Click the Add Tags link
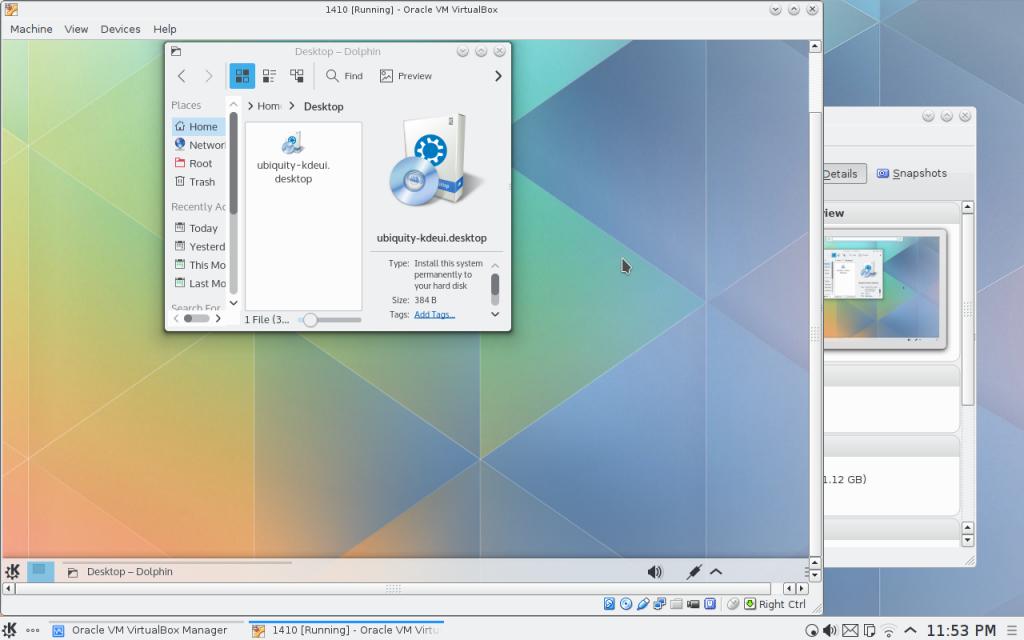 pos(434,314)
